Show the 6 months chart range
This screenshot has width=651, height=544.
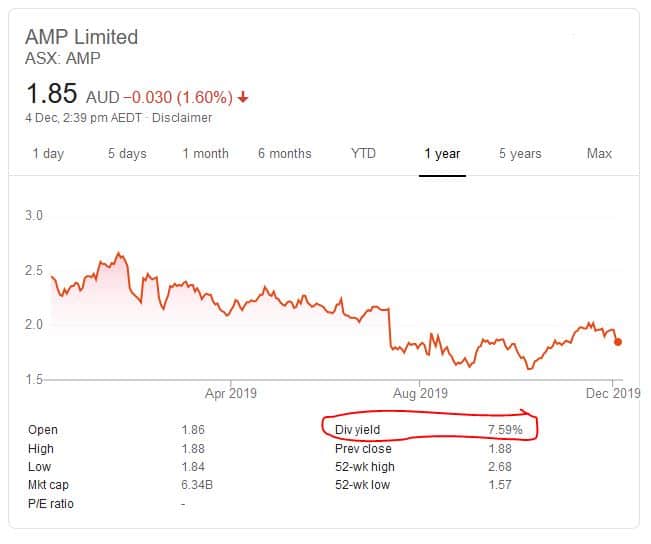tap(284, 154)
